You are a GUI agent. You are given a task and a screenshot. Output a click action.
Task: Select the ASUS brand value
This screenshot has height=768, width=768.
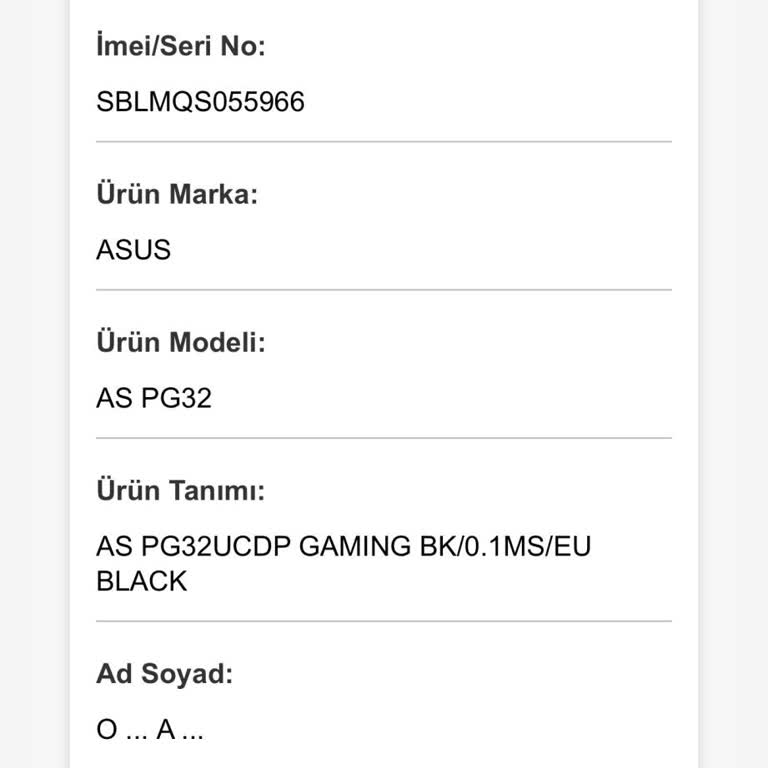pos(133,250)
